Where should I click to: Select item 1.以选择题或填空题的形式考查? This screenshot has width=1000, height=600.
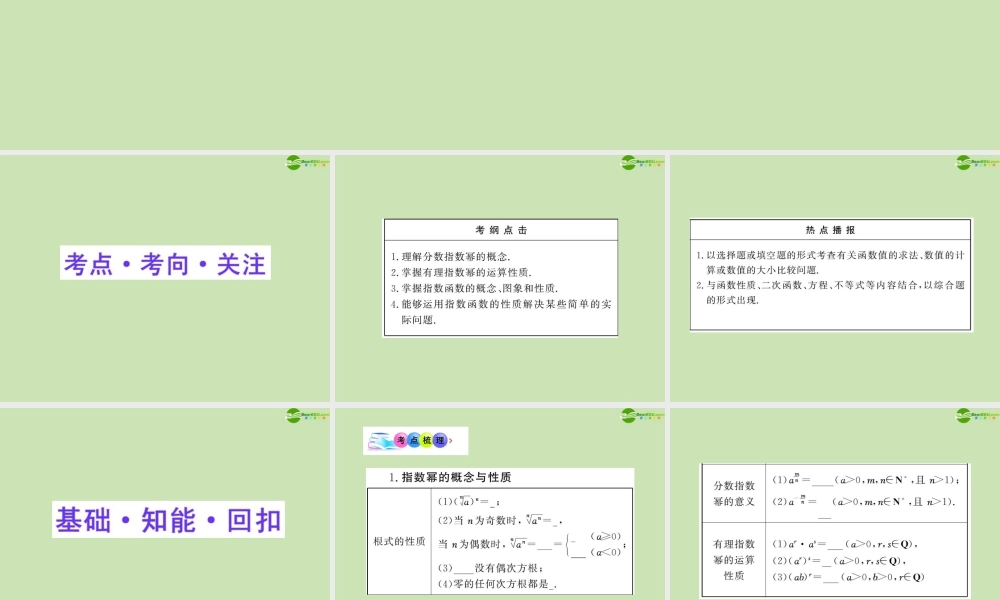[x=830, y=262]
